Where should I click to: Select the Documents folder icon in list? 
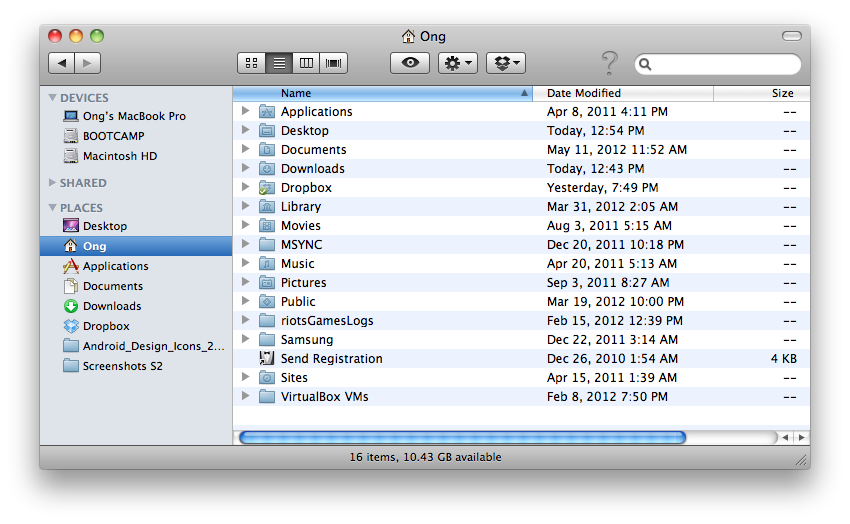click(267, 150)
